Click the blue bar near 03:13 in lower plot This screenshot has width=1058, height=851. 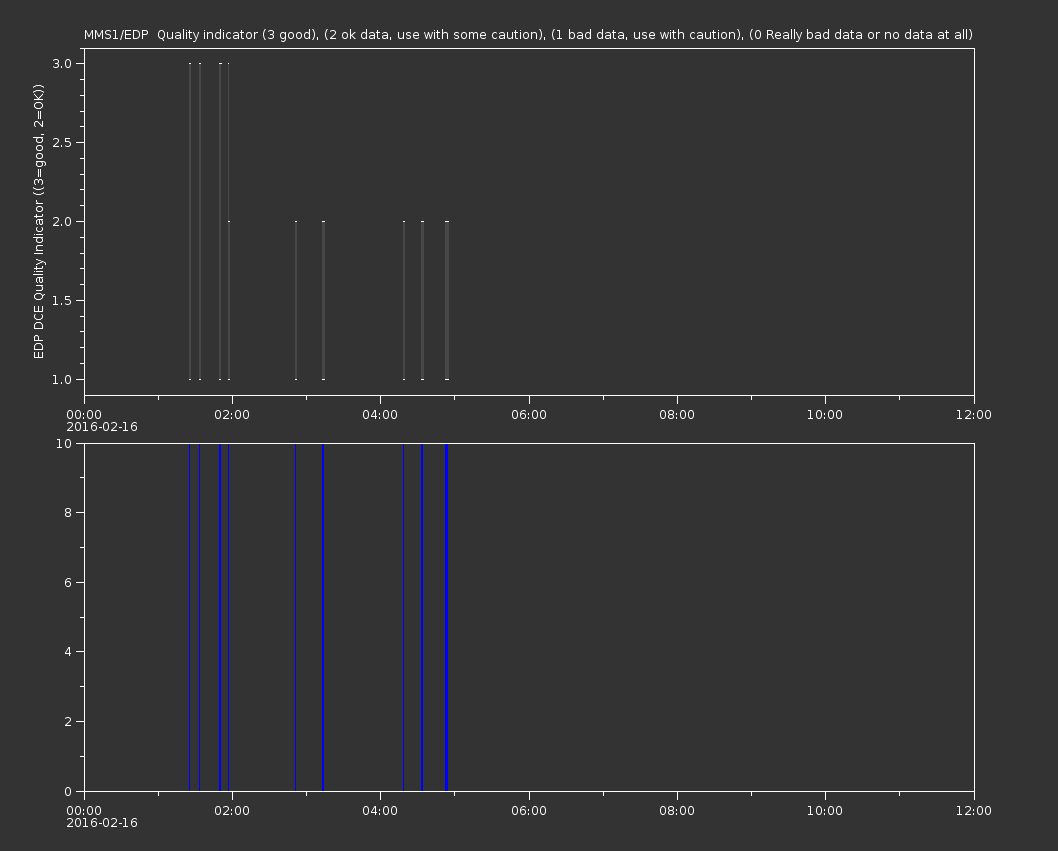(x=323, y=617)
